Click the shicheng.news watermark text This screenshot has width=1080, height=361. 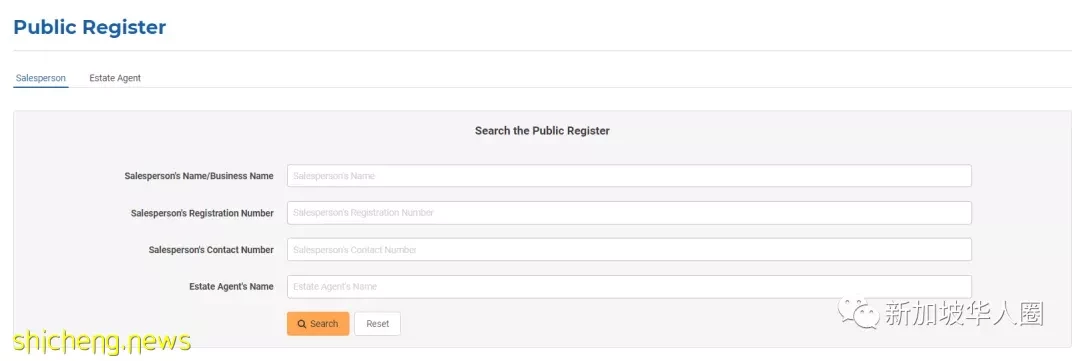coord(101,342)
